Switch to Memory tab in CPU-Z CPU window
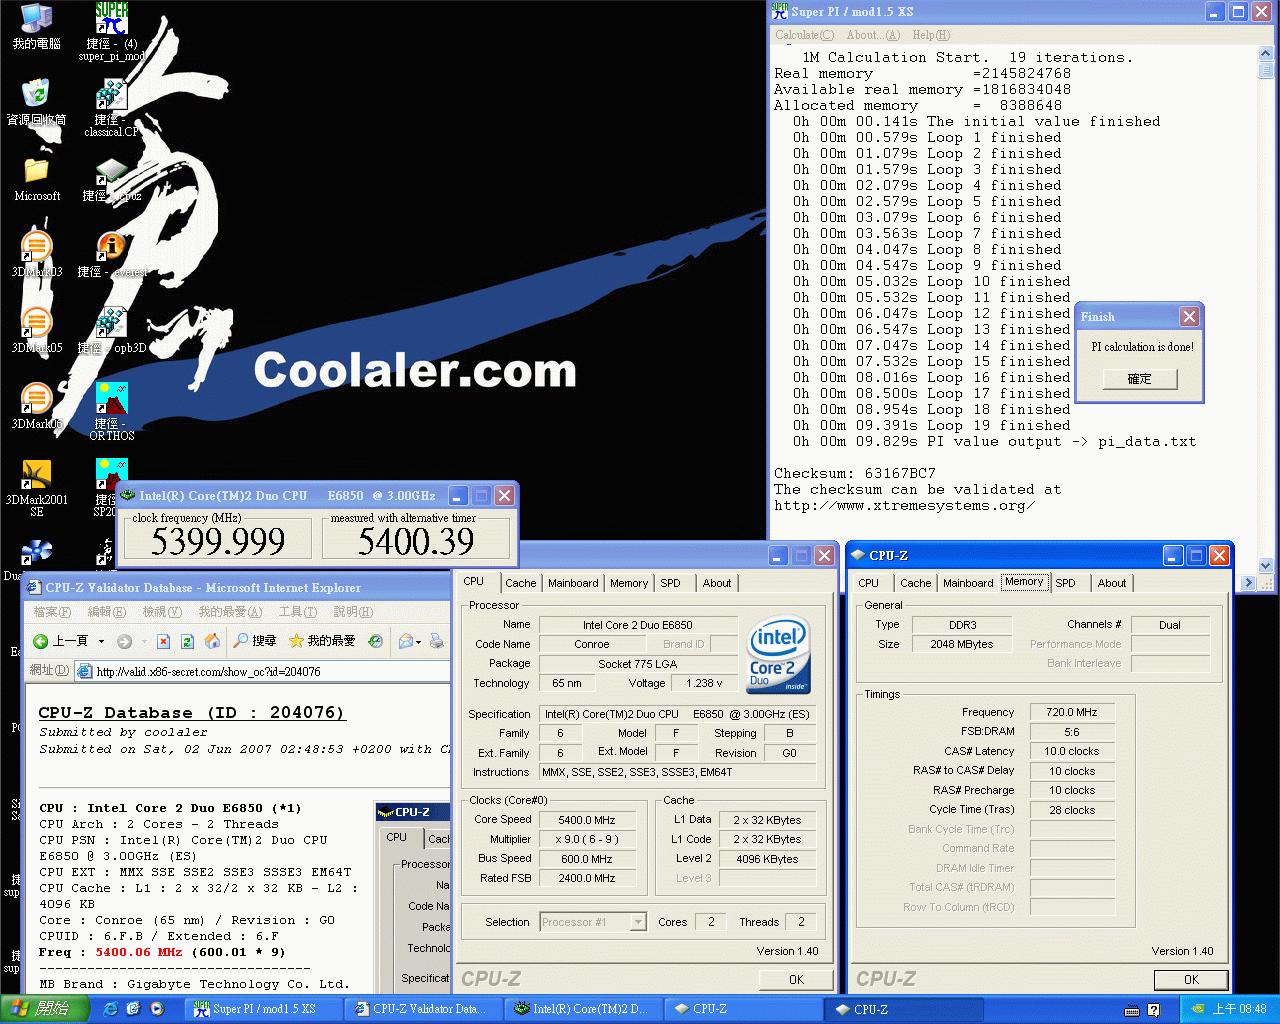The height and width of the screenshot is (1024, 1280). pos(629,583)
